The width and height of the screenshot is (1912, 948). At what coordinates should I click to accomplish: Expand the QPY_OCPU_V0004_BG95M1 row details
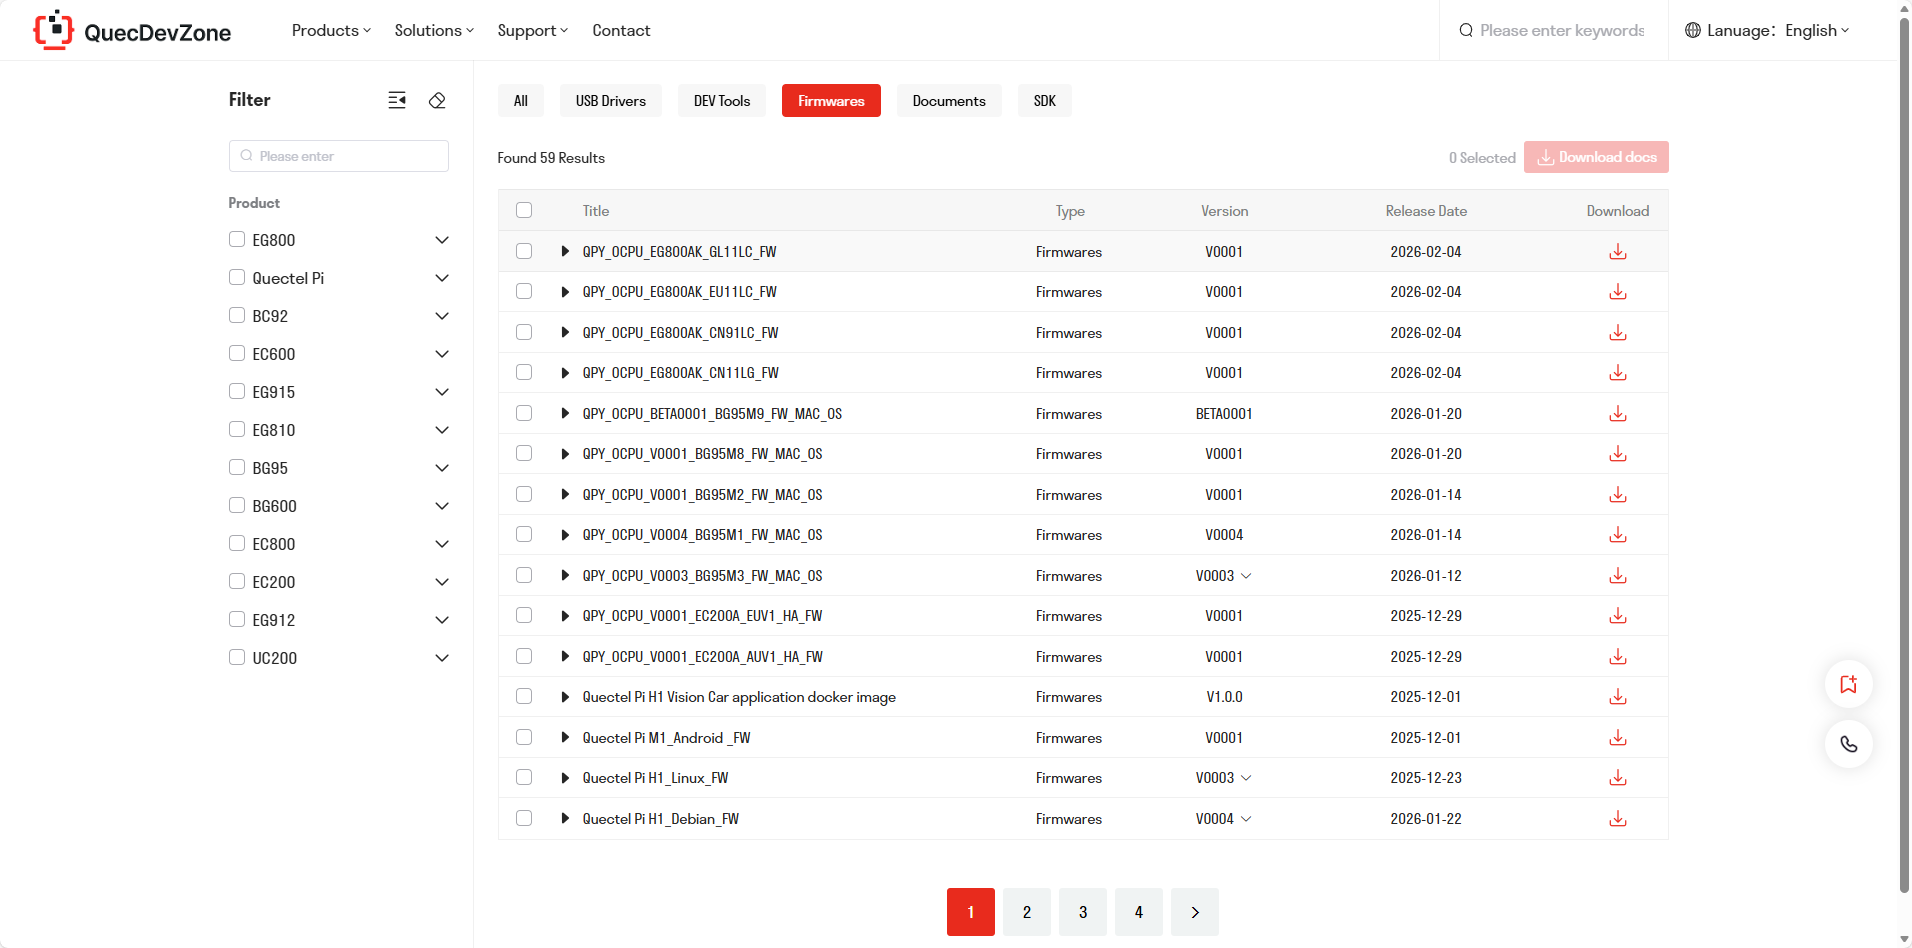(565, 535)
